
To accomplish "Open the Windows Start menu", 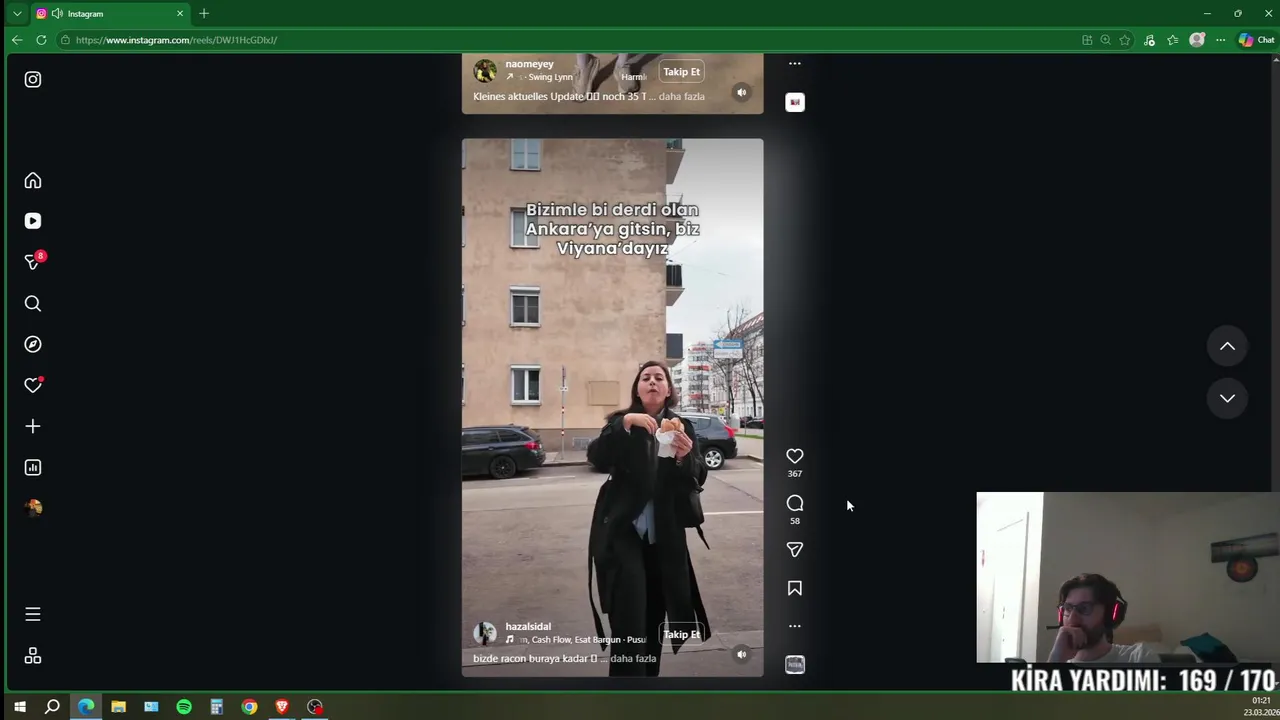I will coord(19,707).
